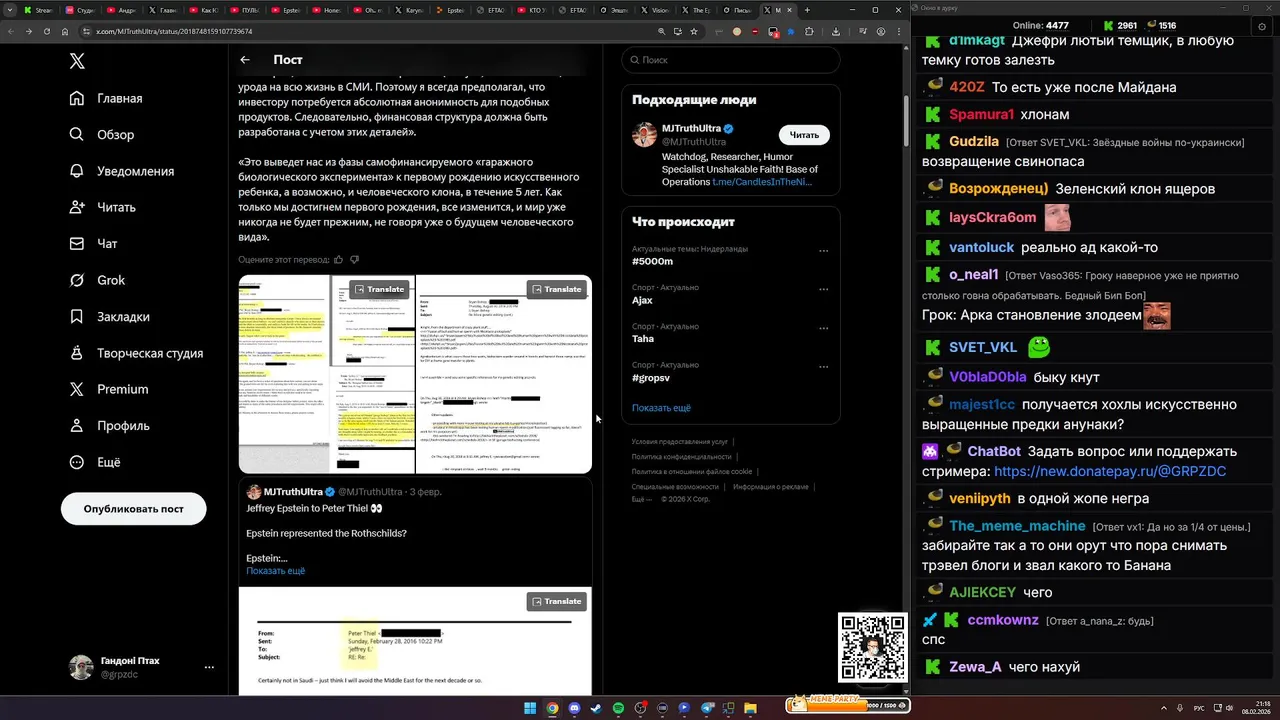Click browser back button
This screenshot has height=720, width=1280.
coord(11,31)
